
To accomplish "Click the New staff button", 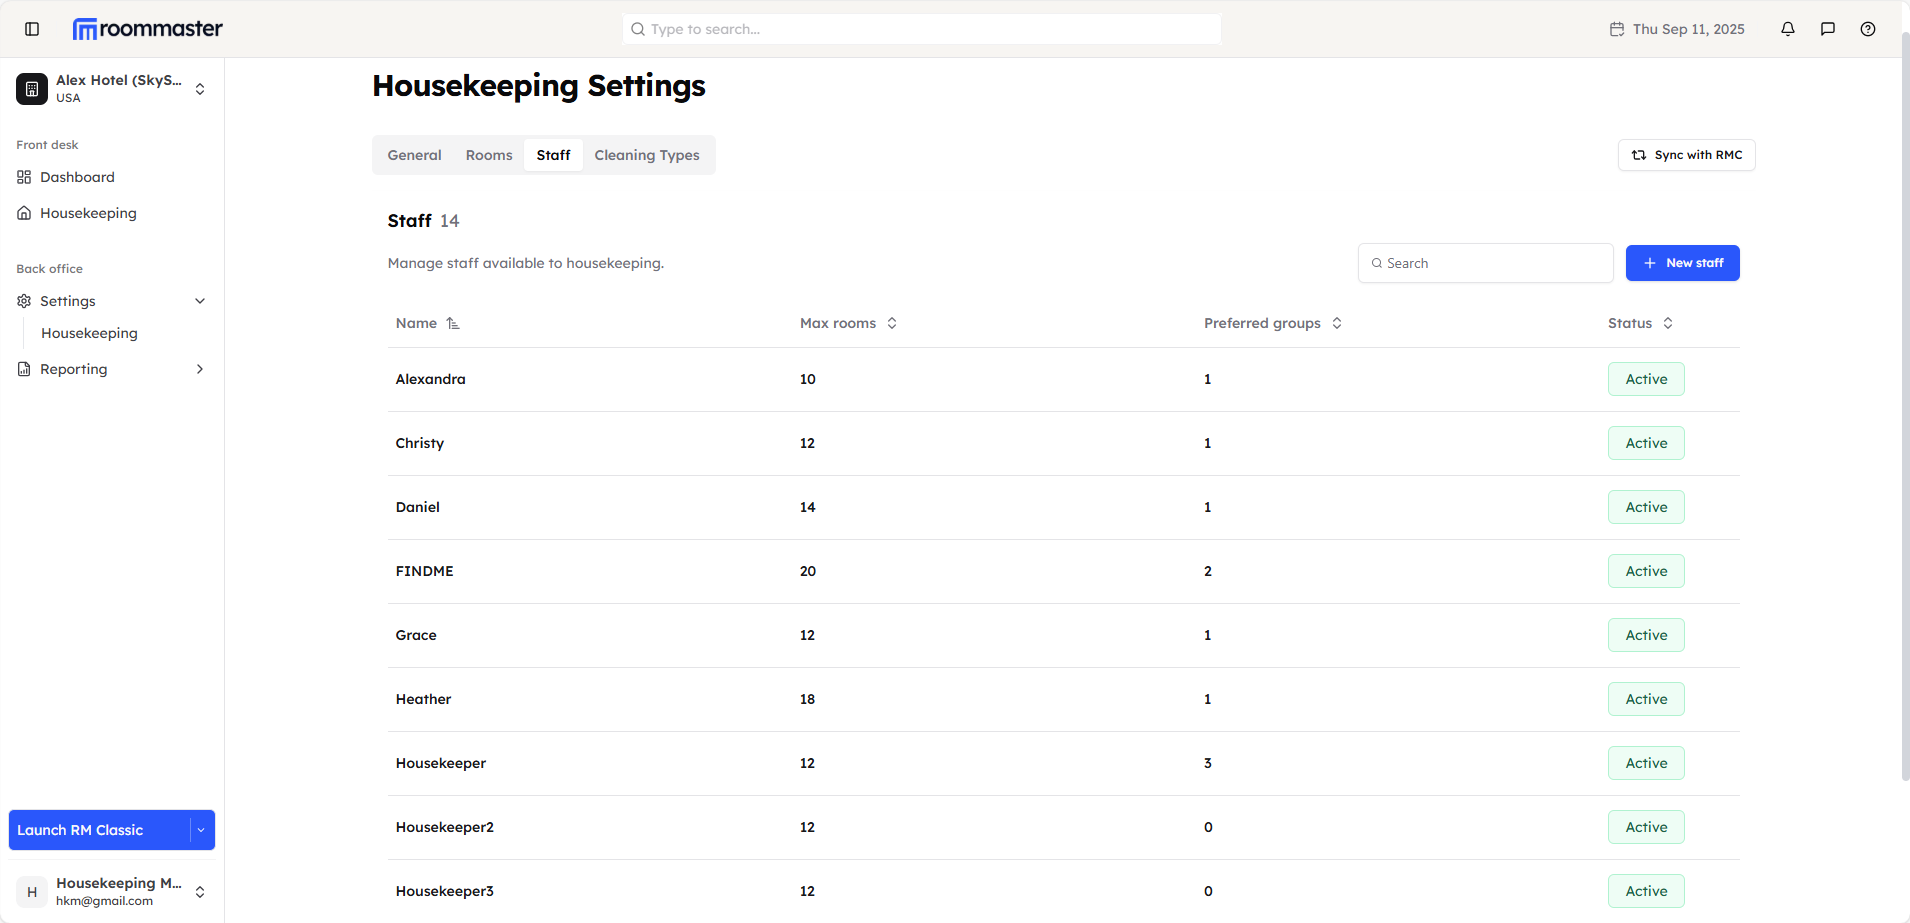I will click(1682, 263).
